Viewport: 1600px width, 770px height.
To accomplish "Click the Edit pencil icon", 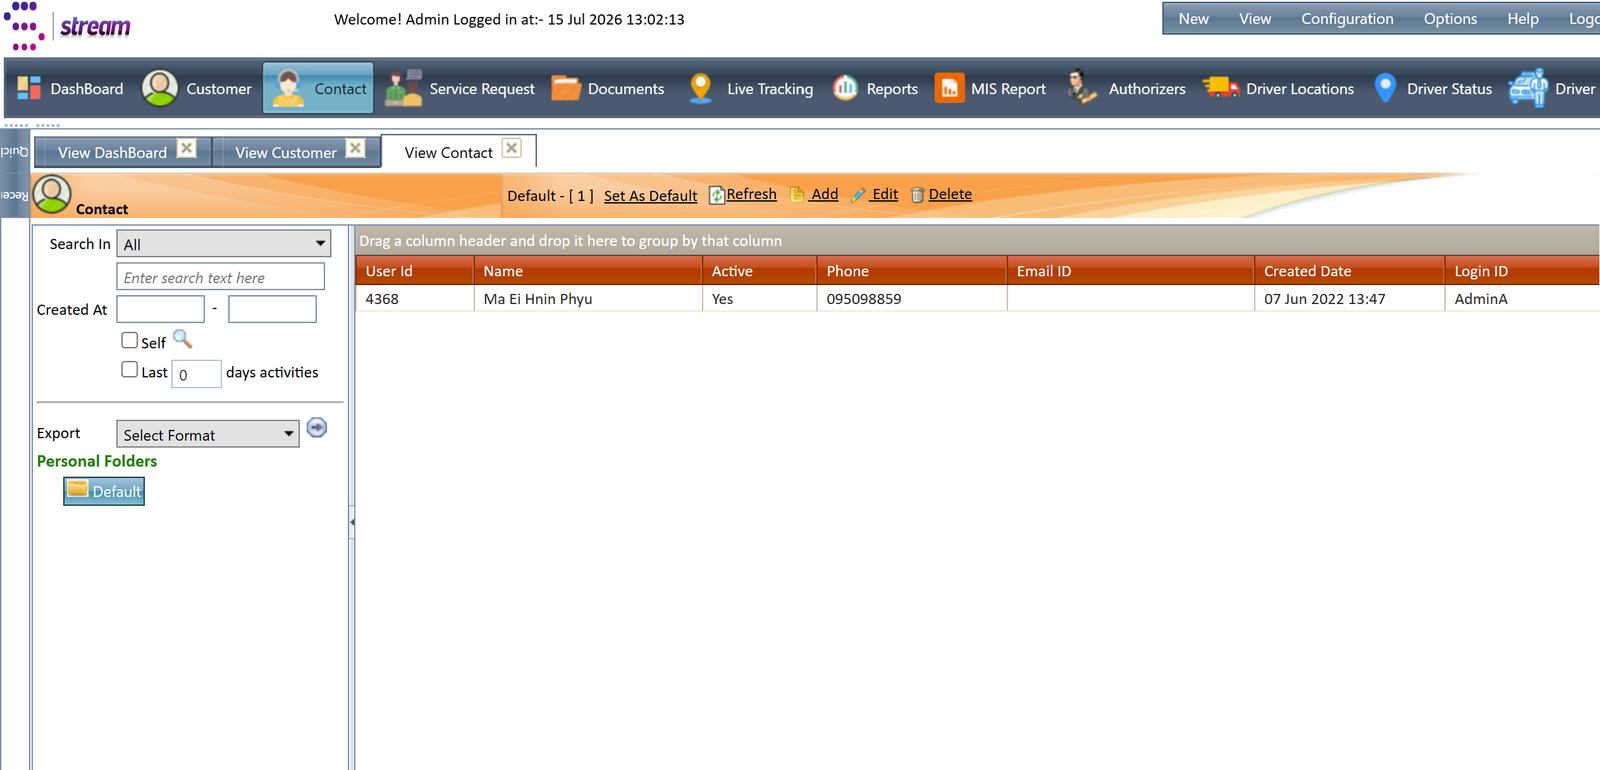I will (858, 195).
